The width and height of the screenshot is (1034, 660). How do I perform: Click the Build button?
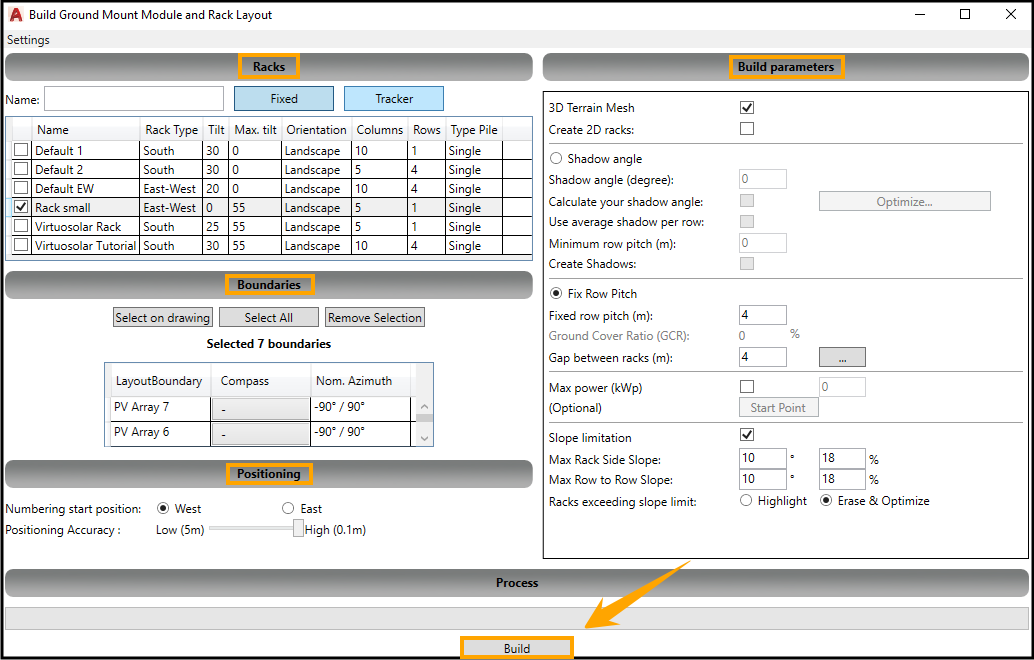coord(516,648)
